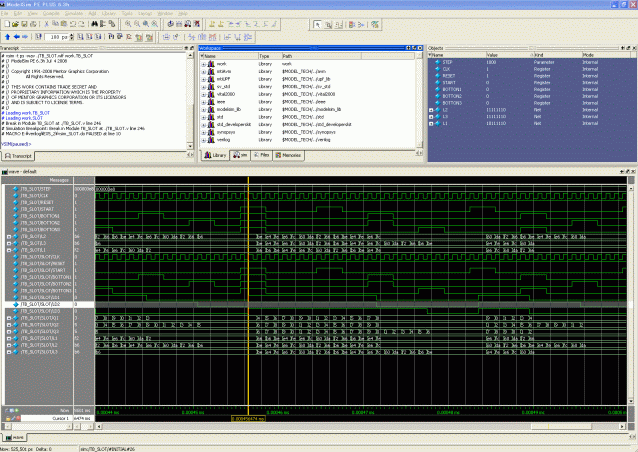638x452 pixels.
Task: Sort Objects by Value column header
Action: [x=509, y=55]
